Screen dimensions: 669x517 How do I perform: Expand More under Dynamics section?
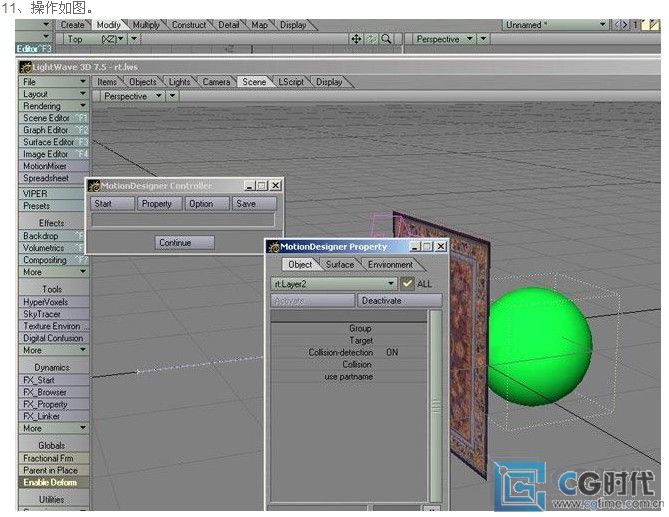54,428
